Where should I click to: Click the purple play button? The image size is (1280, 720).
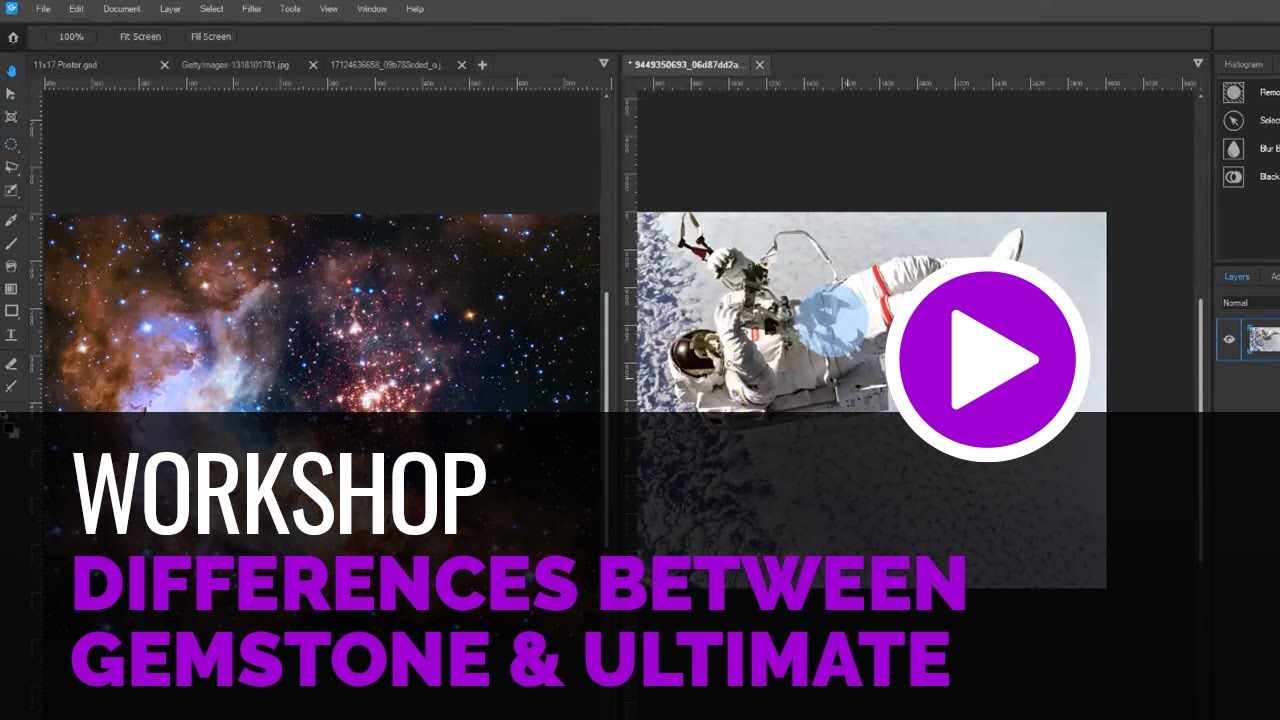[x=987, y=359]
